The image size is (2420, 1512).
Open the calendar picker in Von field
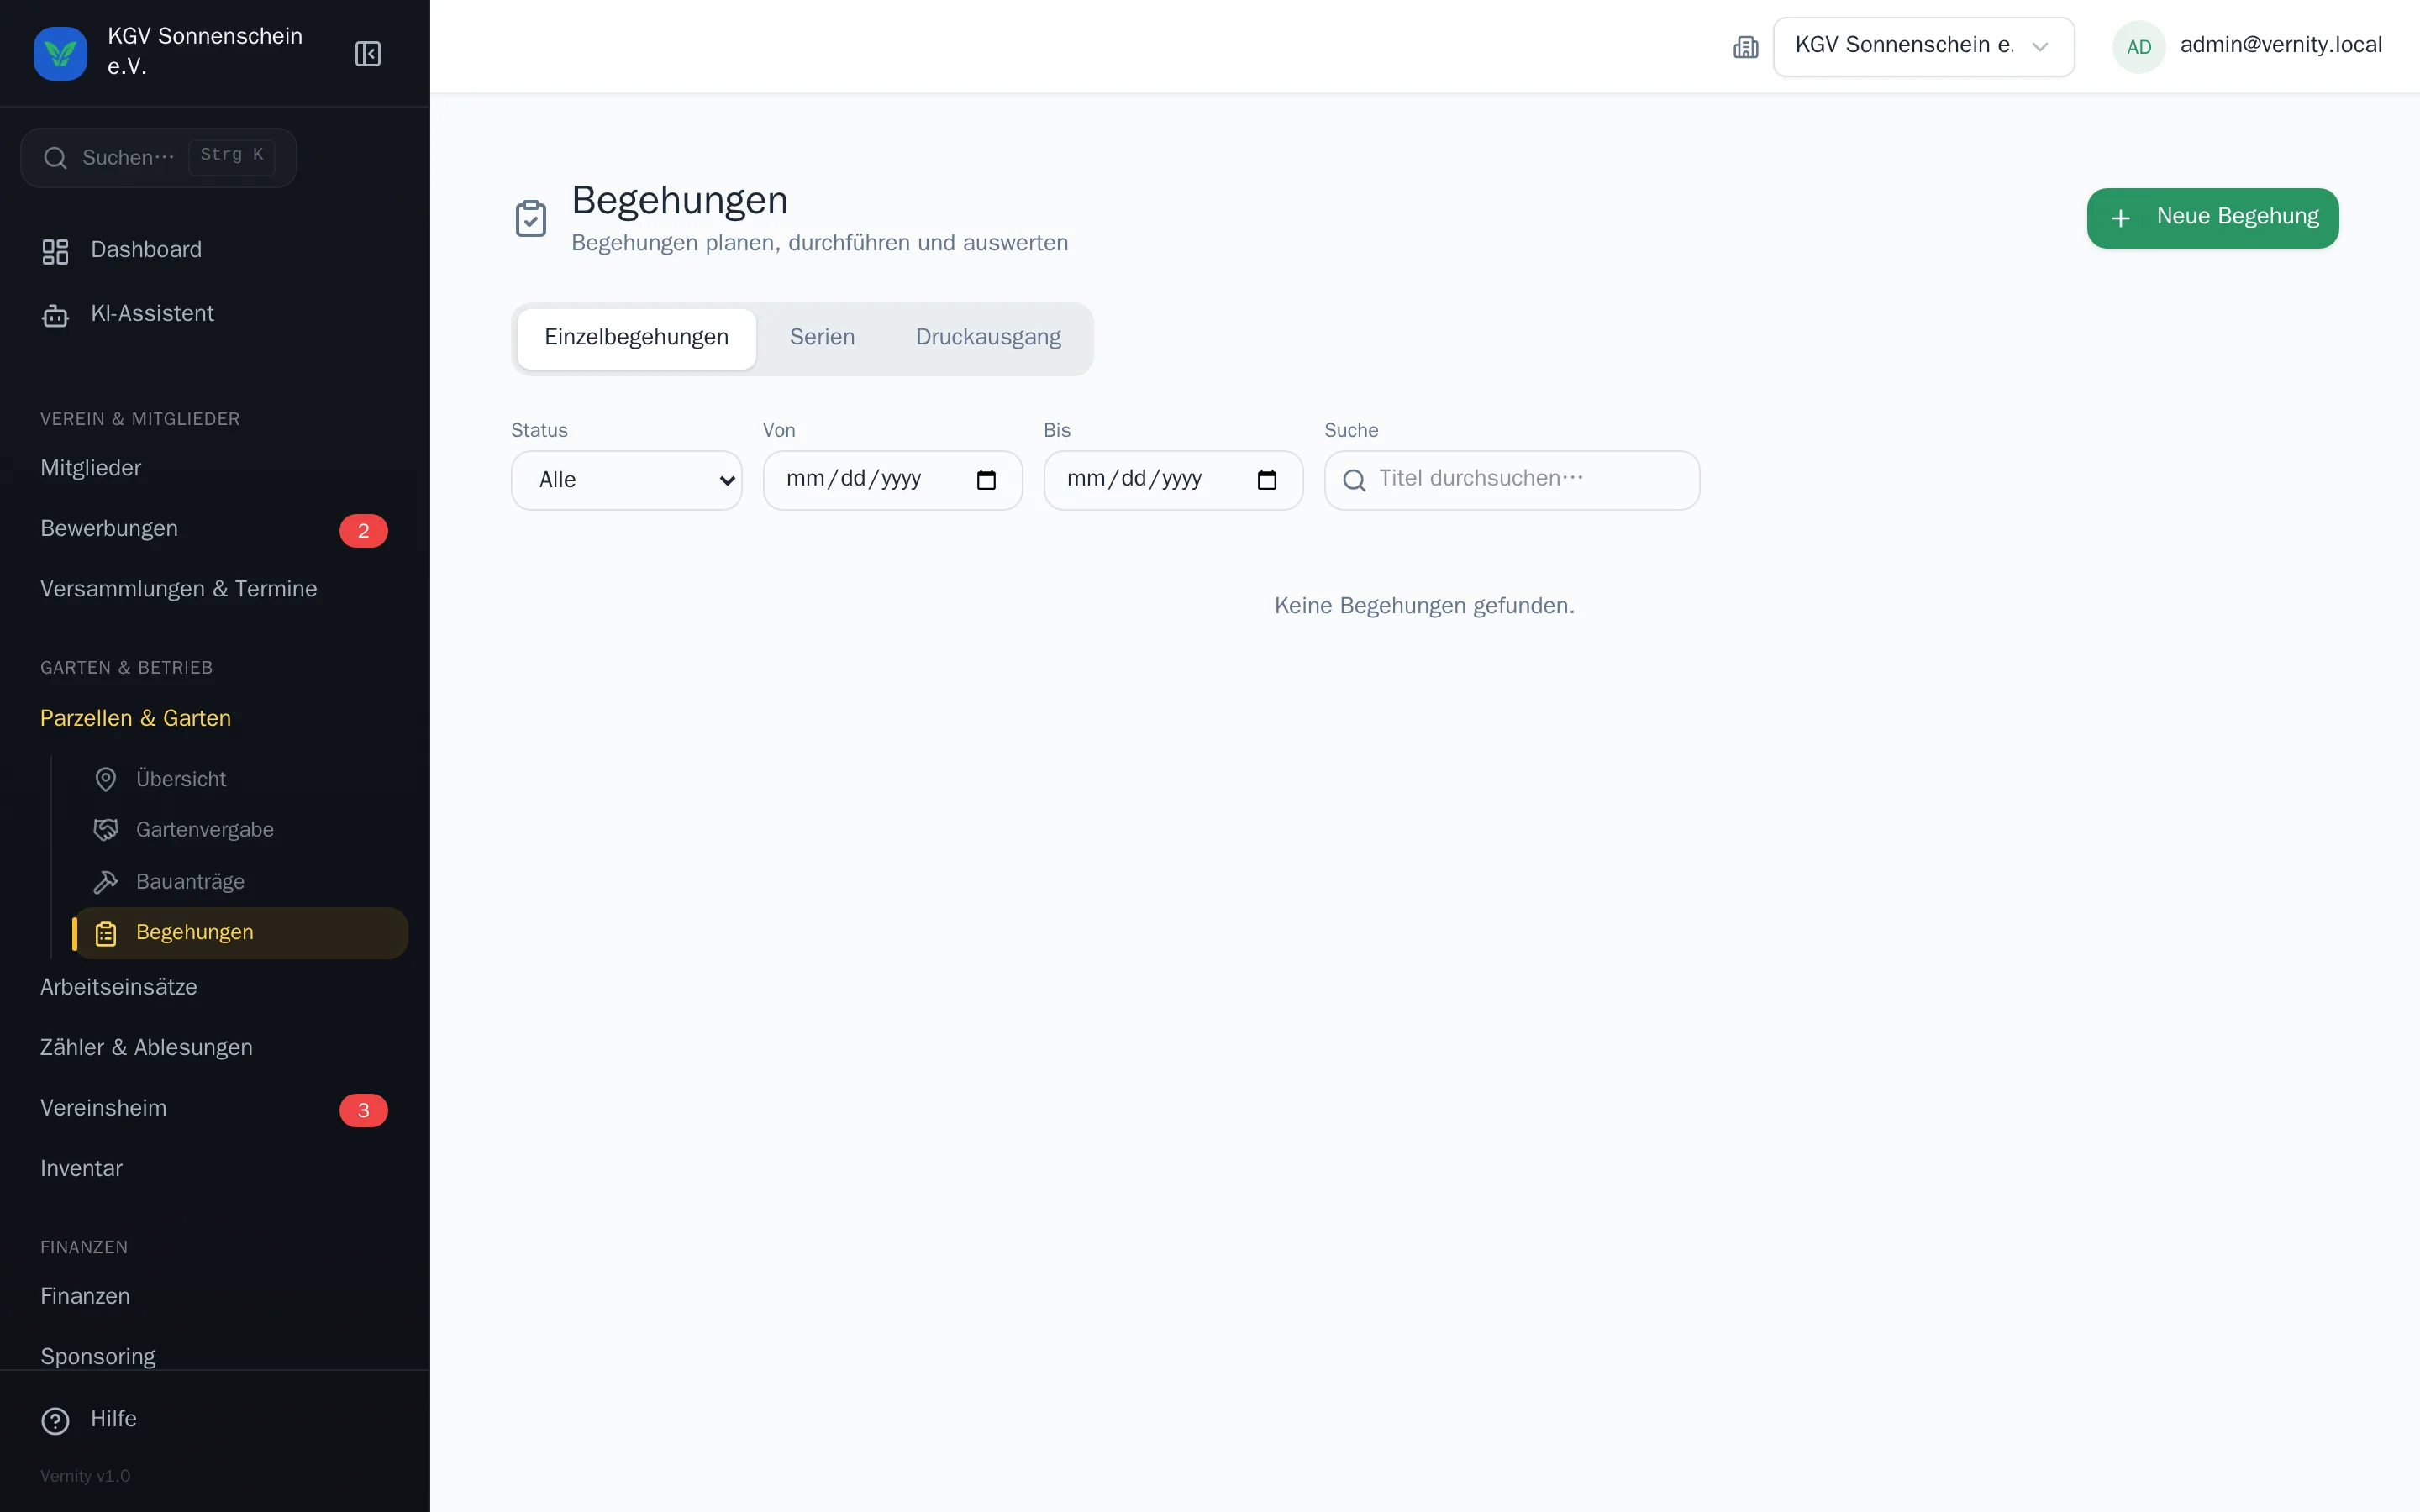tap(986, 480)
